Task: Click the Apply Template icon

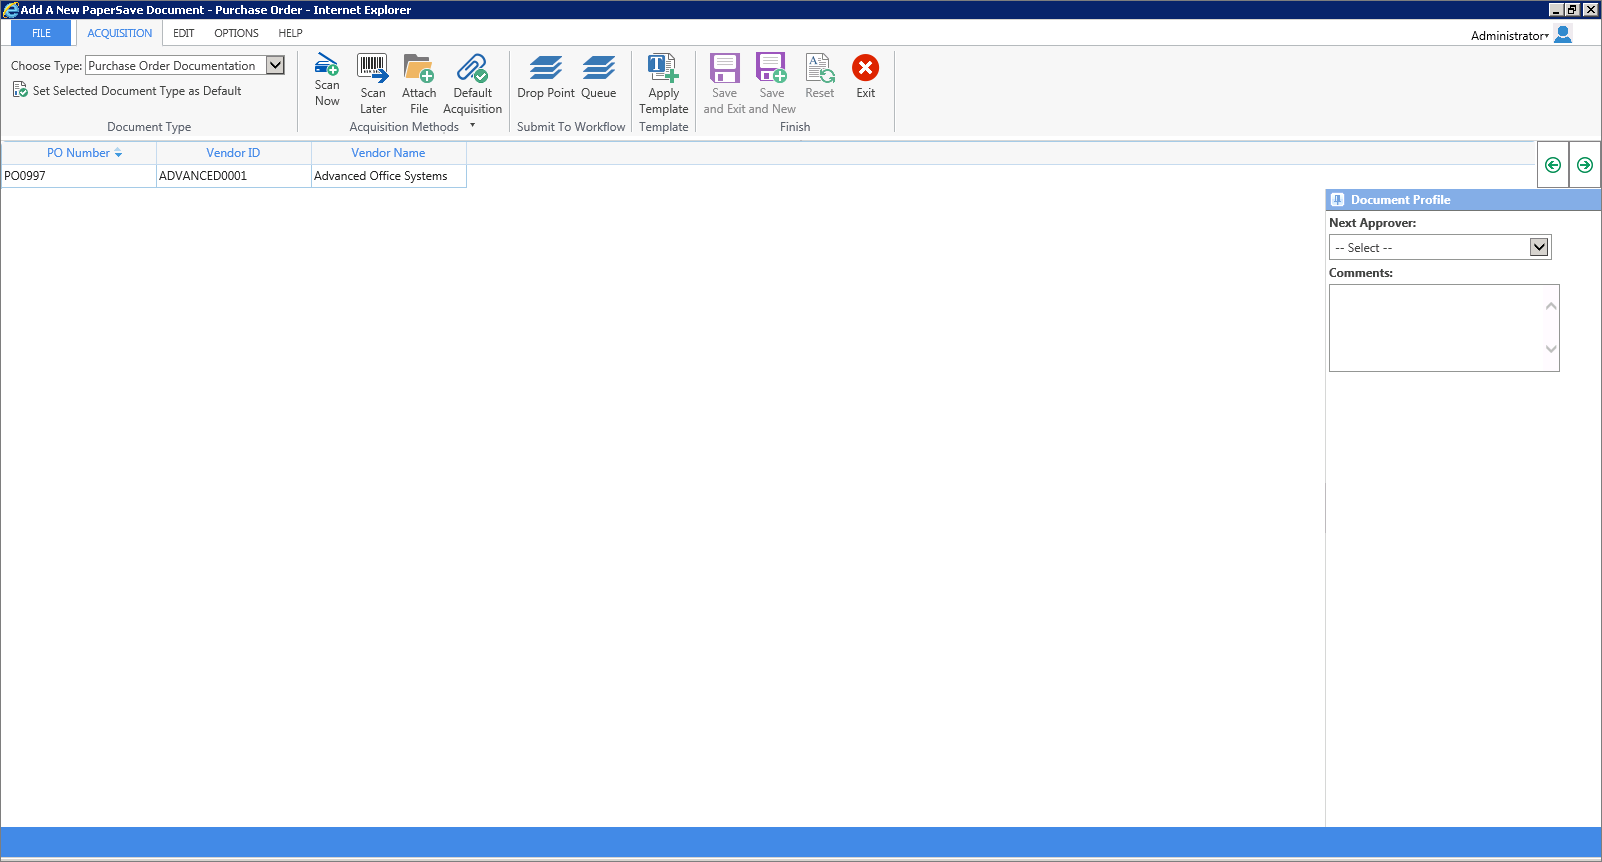Action: click(x=663, y=68)
